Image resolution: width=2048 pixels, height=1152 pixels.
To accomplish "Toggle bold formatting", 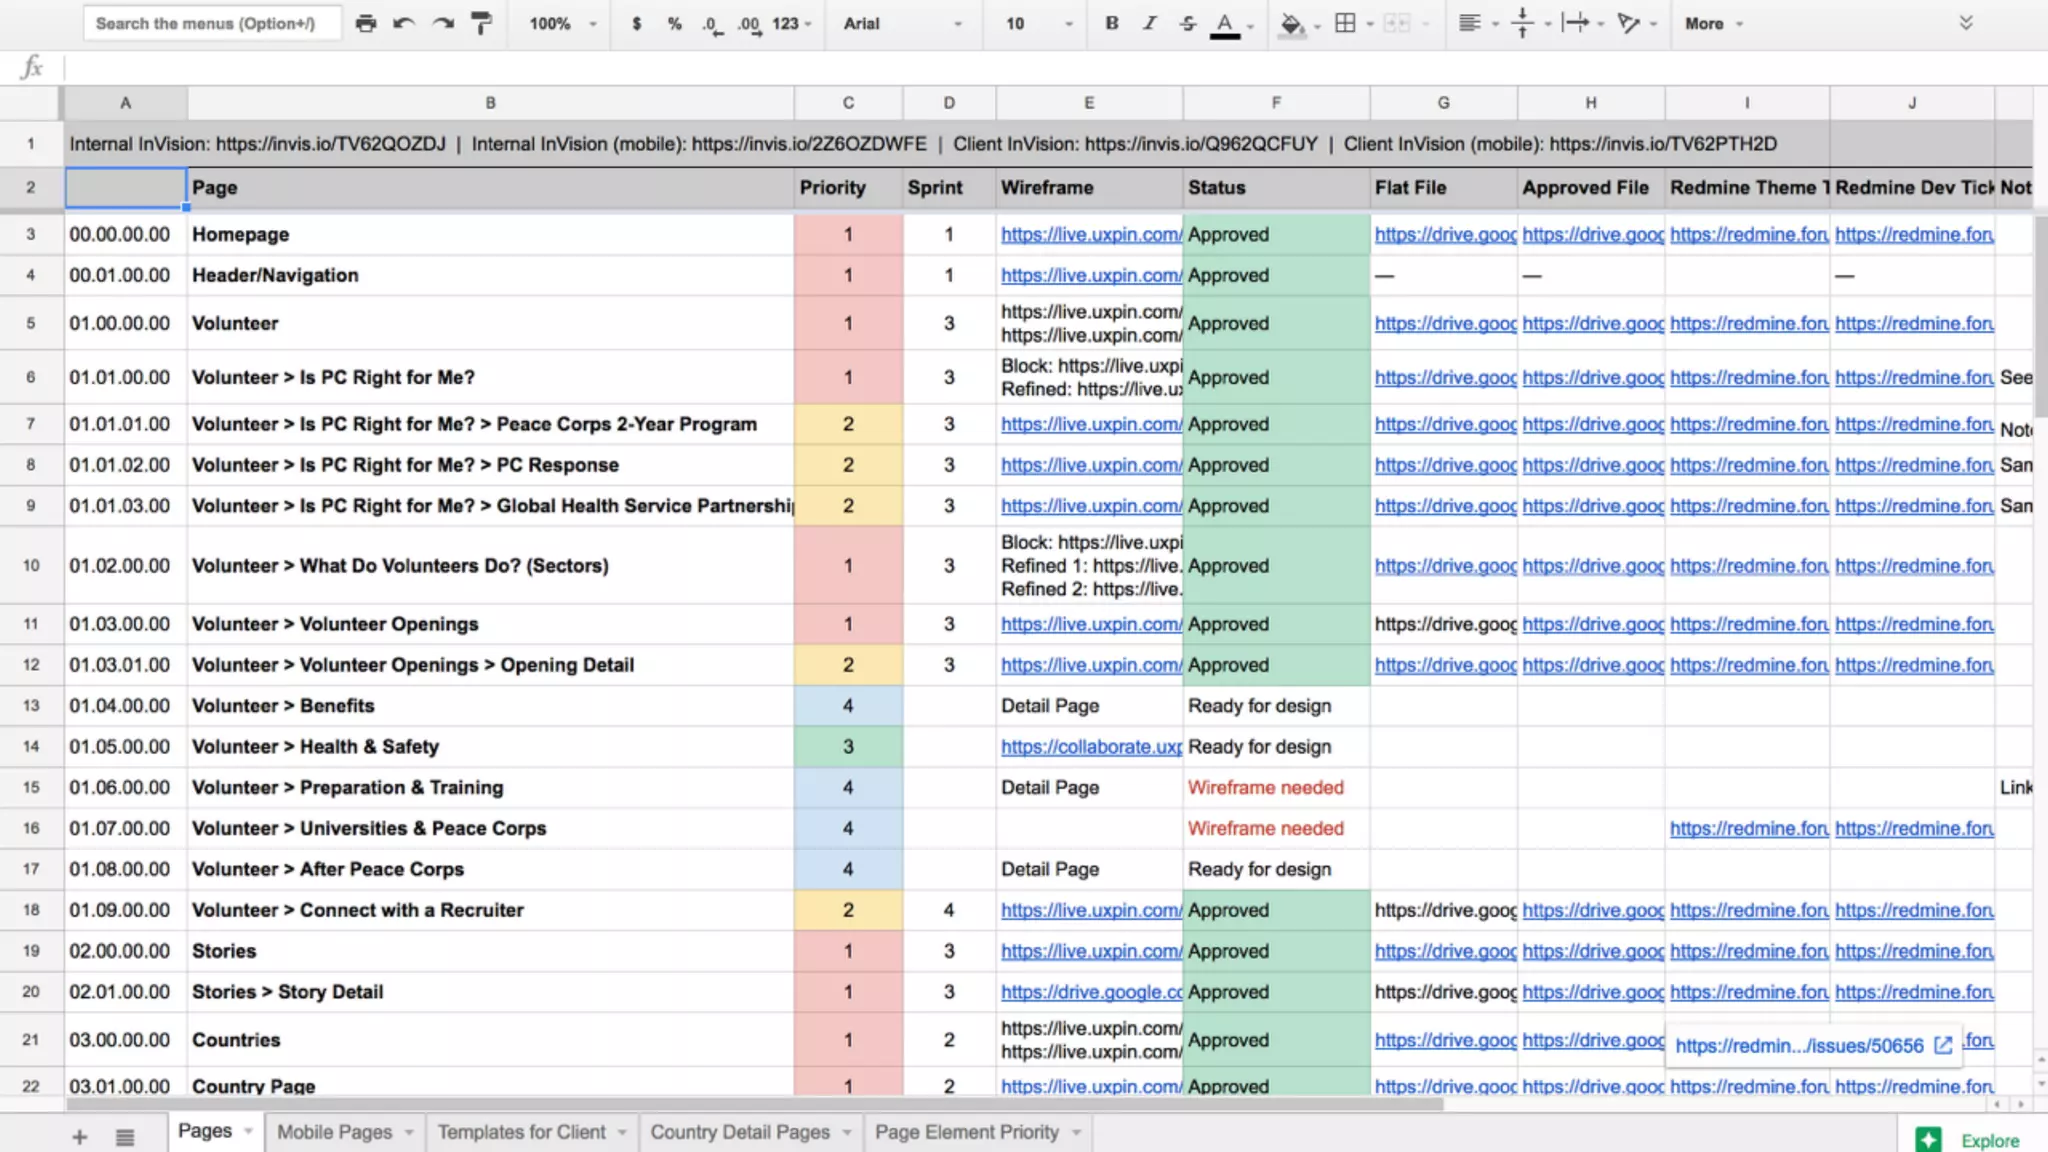I will pos(1111,23).
